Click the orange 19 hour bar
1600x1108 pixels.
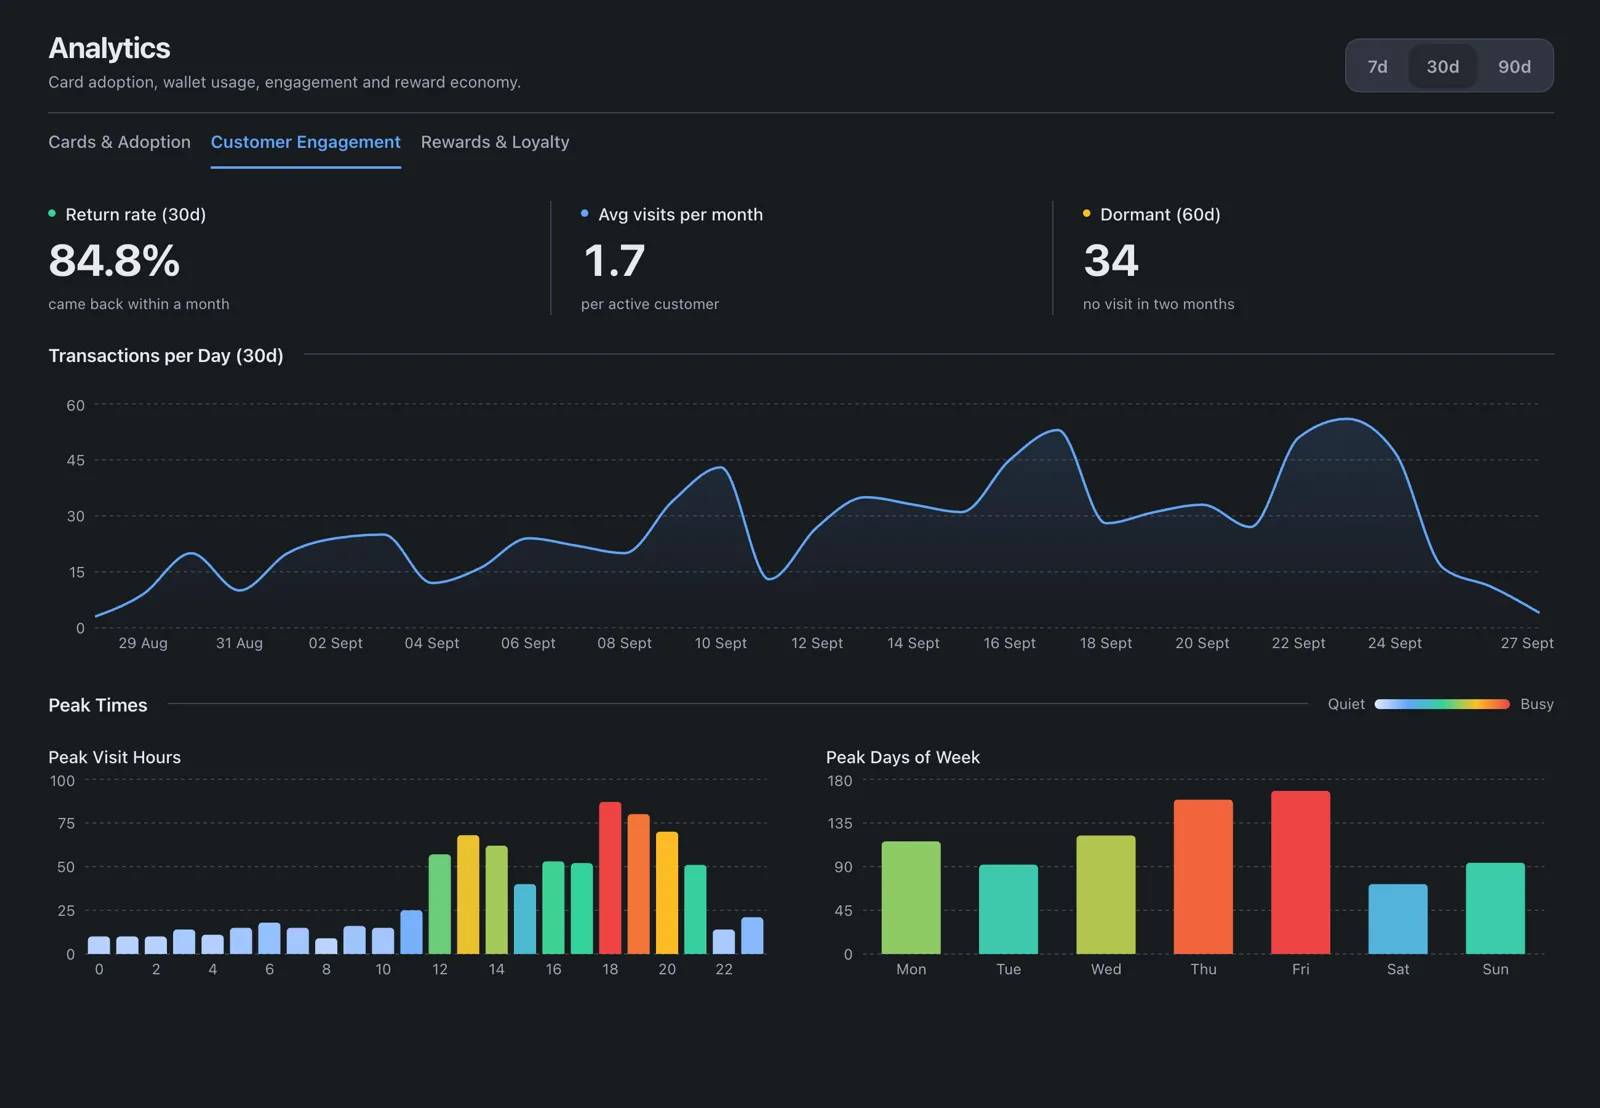coord(638,884)
